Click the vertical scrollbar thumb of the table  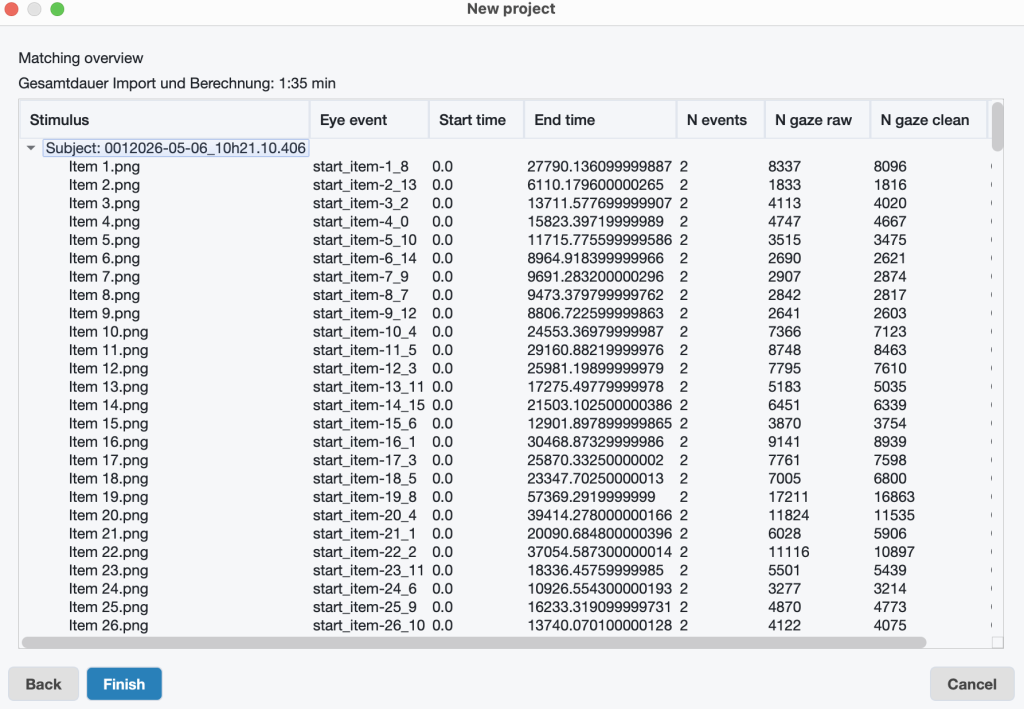coord(997,125)
